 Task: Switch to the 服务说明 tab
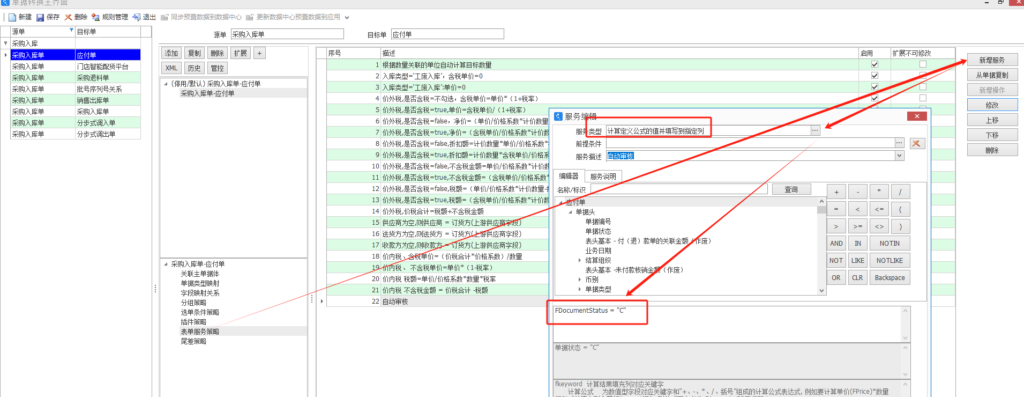602,176
